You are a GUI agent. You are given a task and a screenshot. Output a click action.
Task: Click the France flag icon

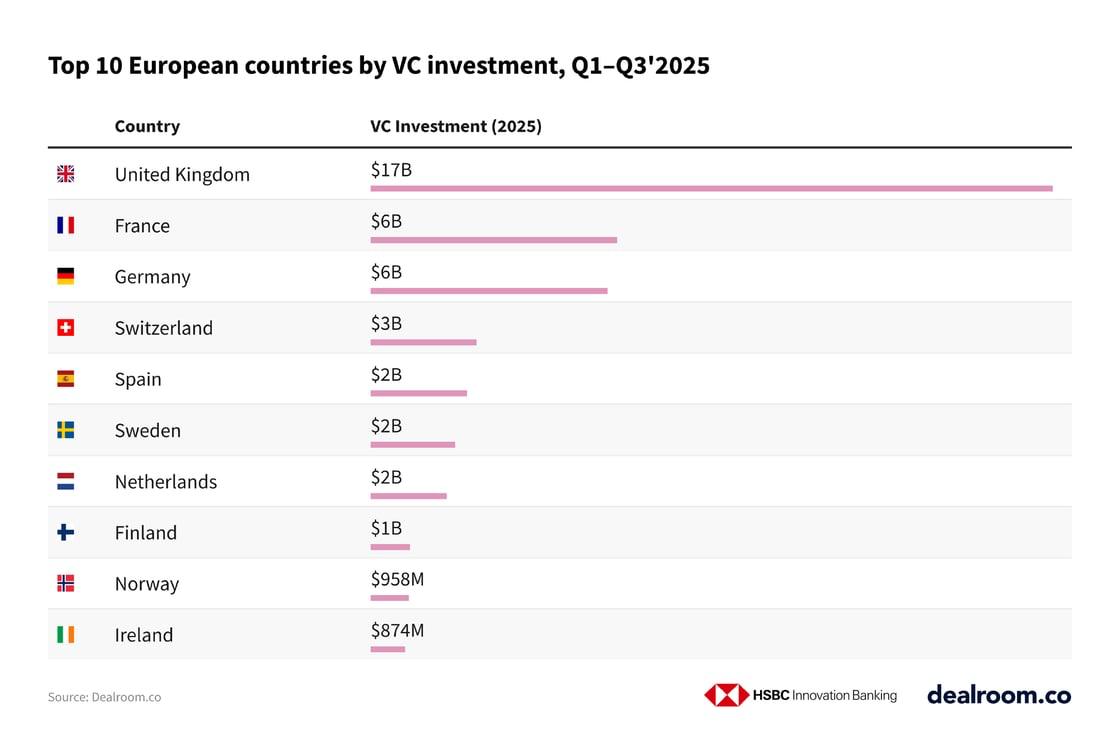point(66,225)
